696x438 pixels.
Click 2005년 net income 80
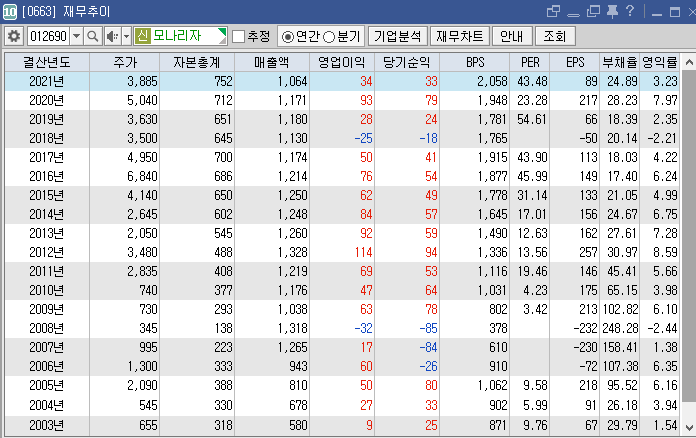click(x=431, y=385)
